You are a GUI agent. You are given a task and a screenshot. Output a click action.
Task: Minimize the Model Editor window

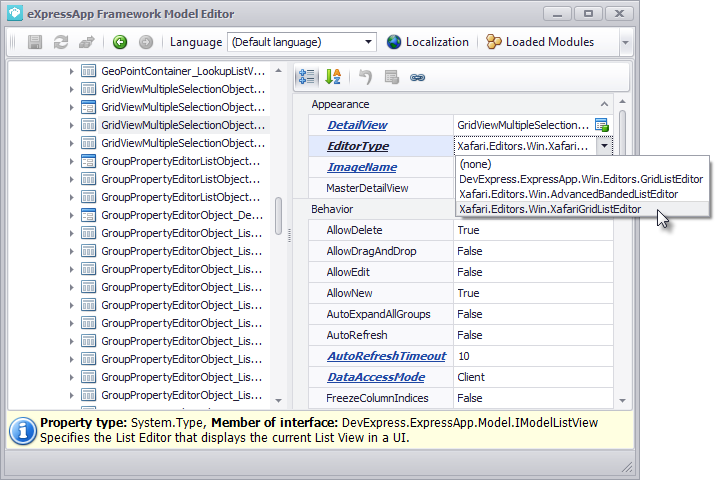pos(557,14)
